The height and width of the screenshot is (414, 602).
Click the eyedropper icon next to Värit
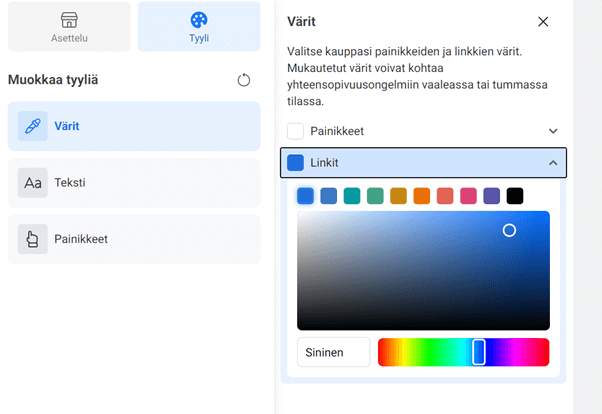(x=33, y=126)
